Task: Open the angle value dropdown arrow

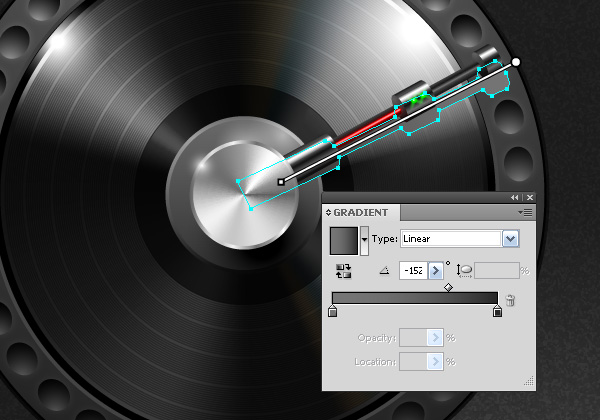Action: tap(435, 271)
